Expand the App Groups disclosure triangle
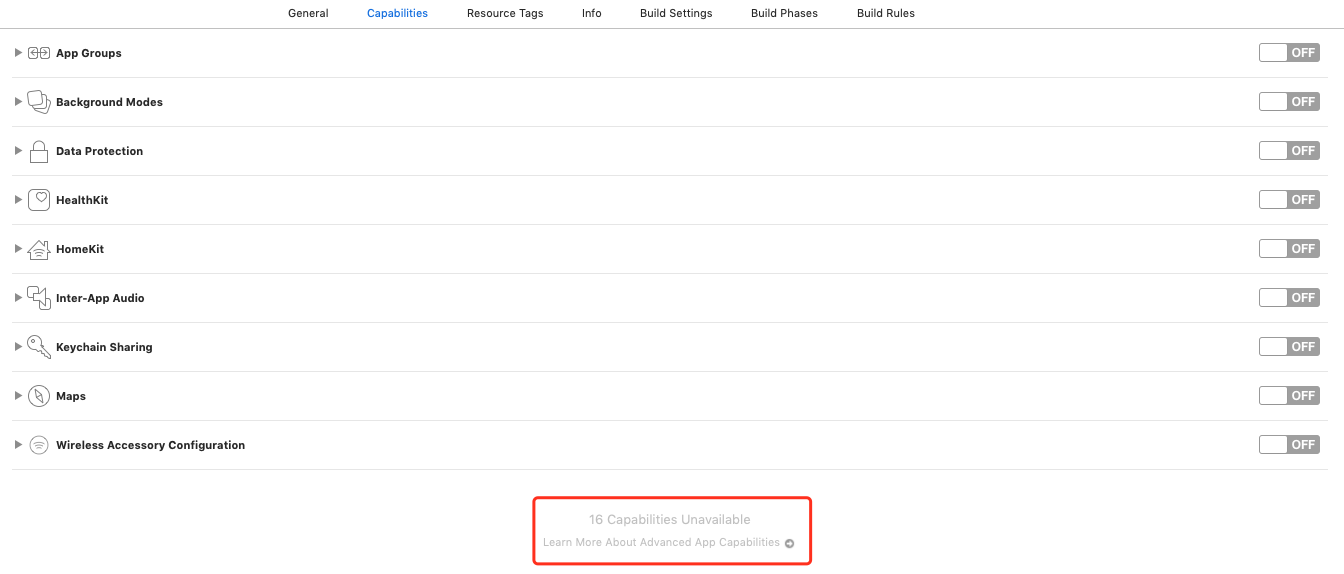 18,53
